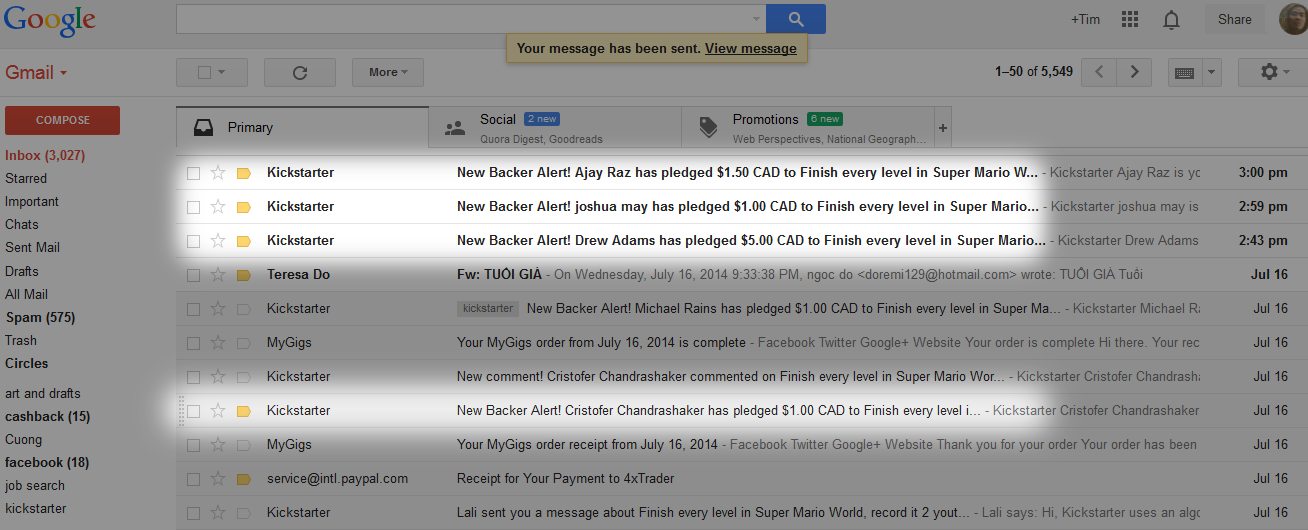Screen dimensions: 1308x530
Task: Star the MyGigs order complete email
Action: (218, 343)
